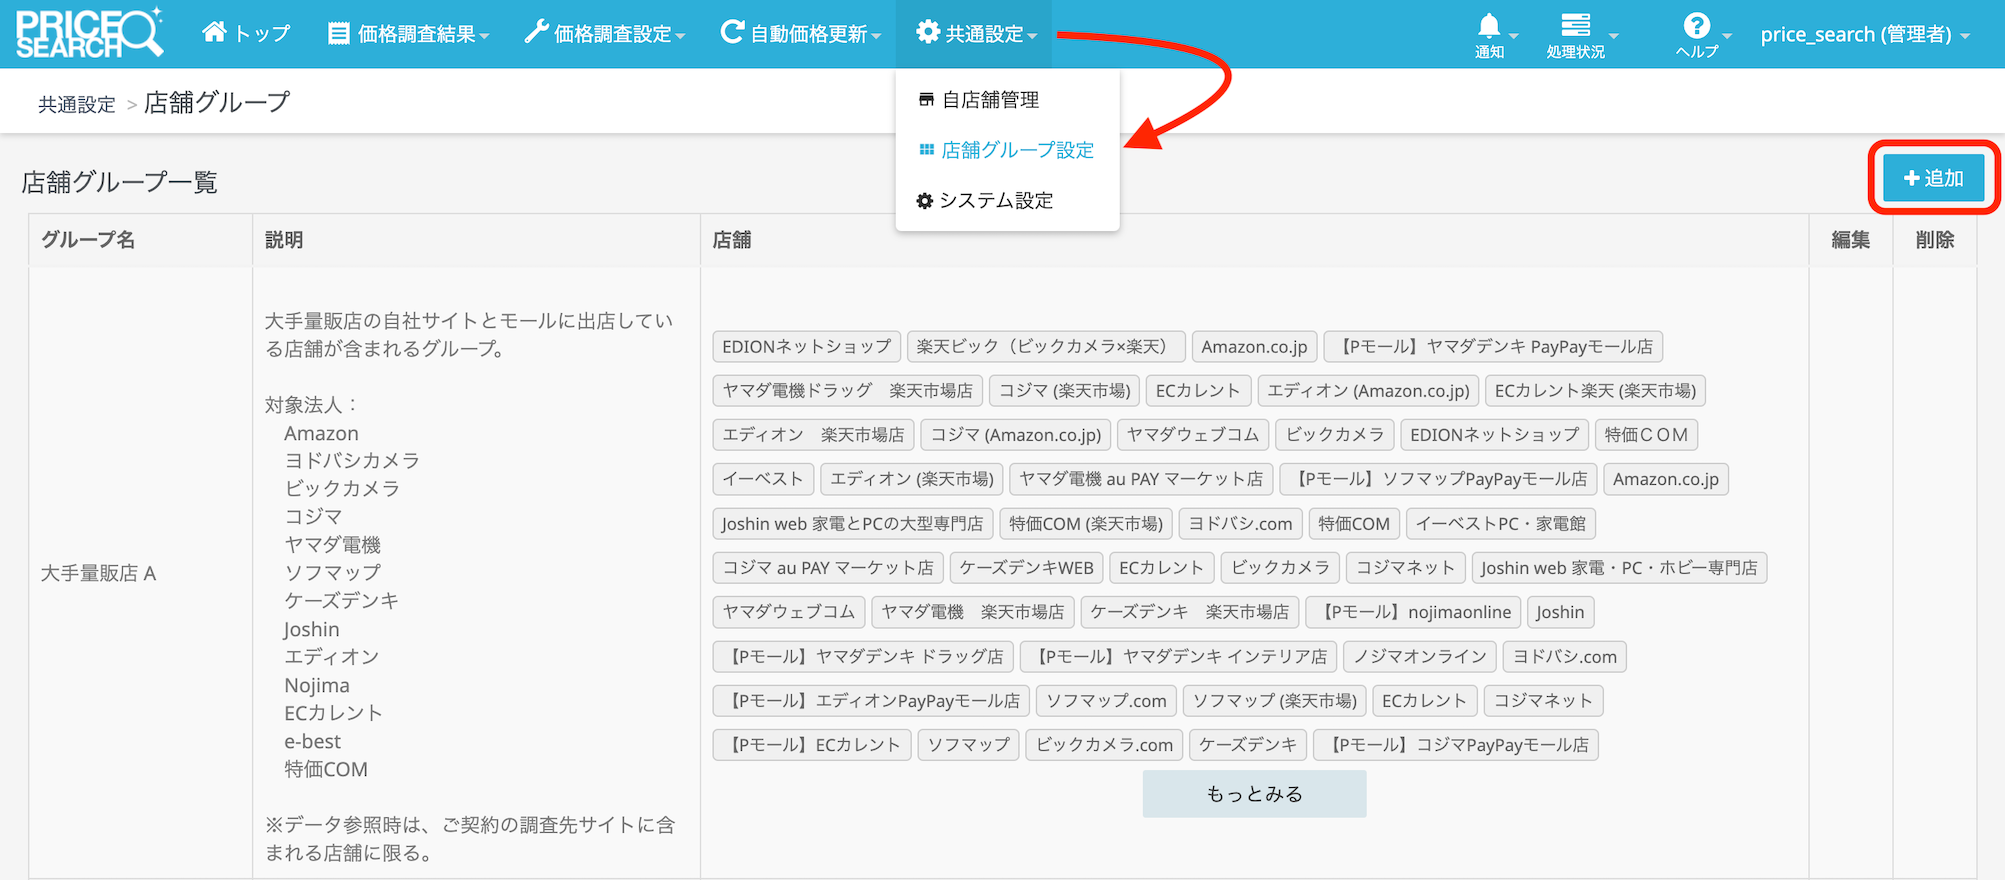
Task: Open the 処理状況 server icon
Action: [1575, 26]
